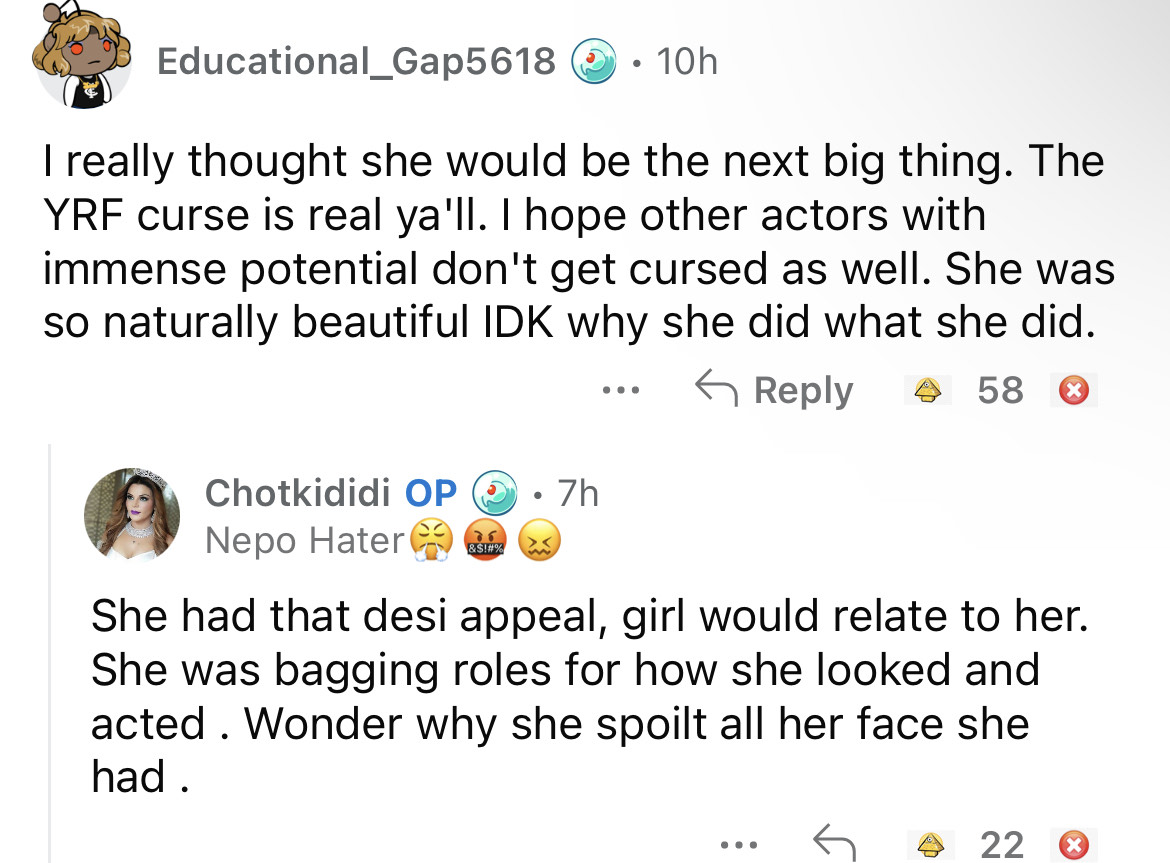Open Chotkididi's profile picture
The width and height of the screenshot is (1170, 863).
click(133, 514)
